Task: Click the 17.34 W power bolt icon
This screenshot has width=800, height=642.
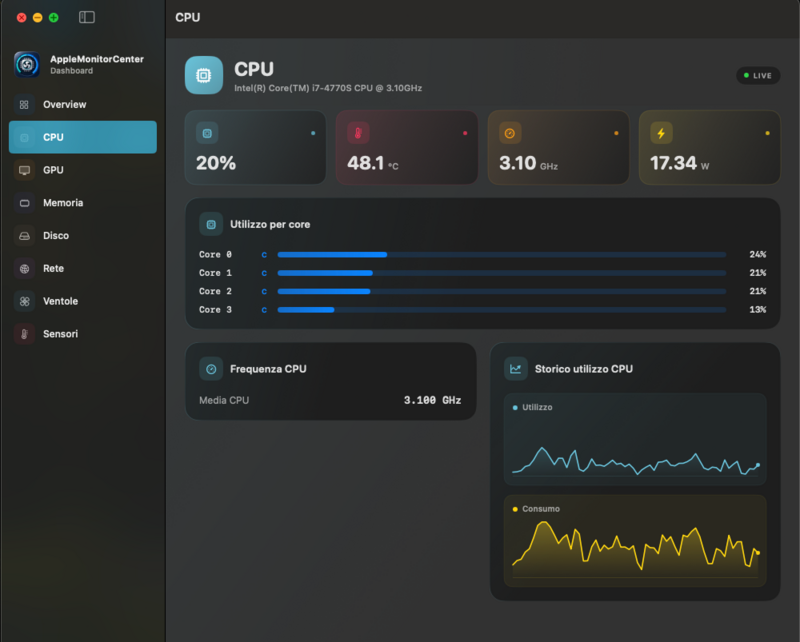Action: (661, 133)
